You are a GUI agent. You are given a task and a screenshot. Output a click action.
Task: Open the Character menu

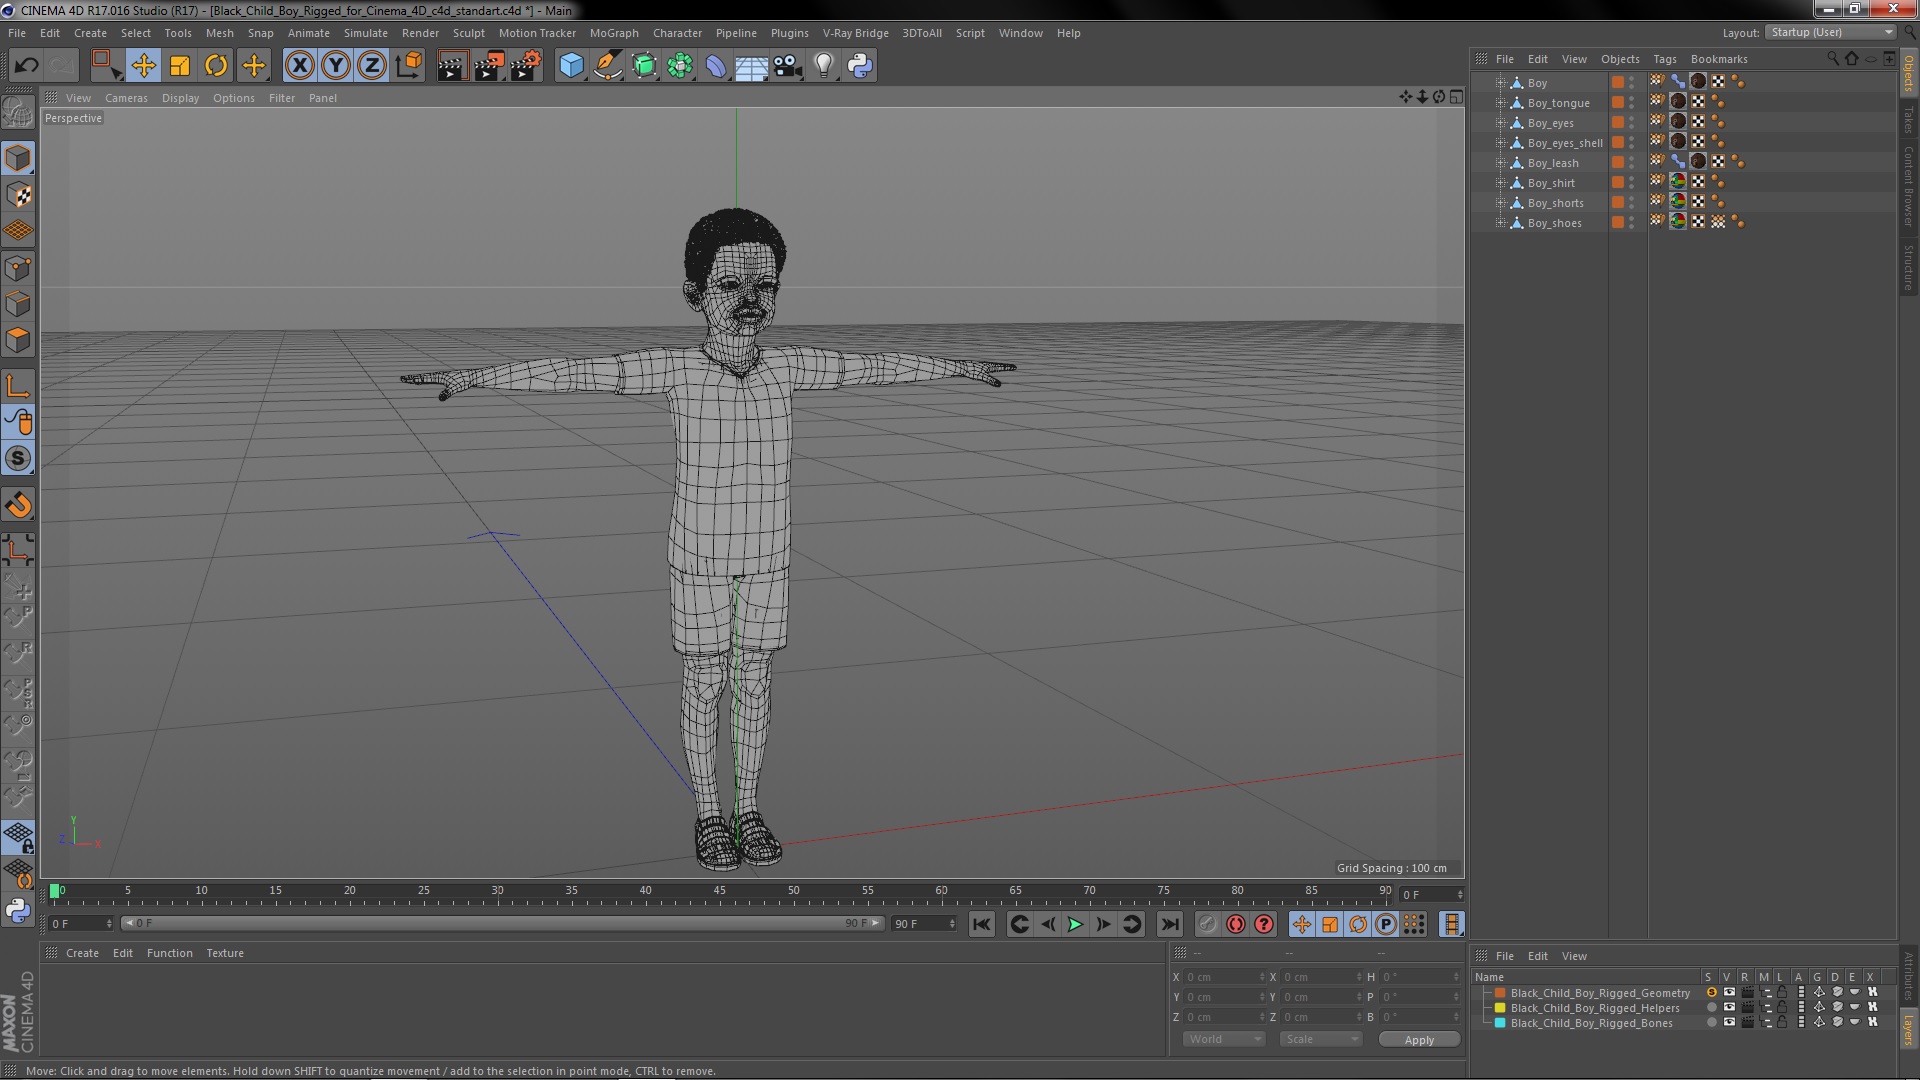click(677, 33)
